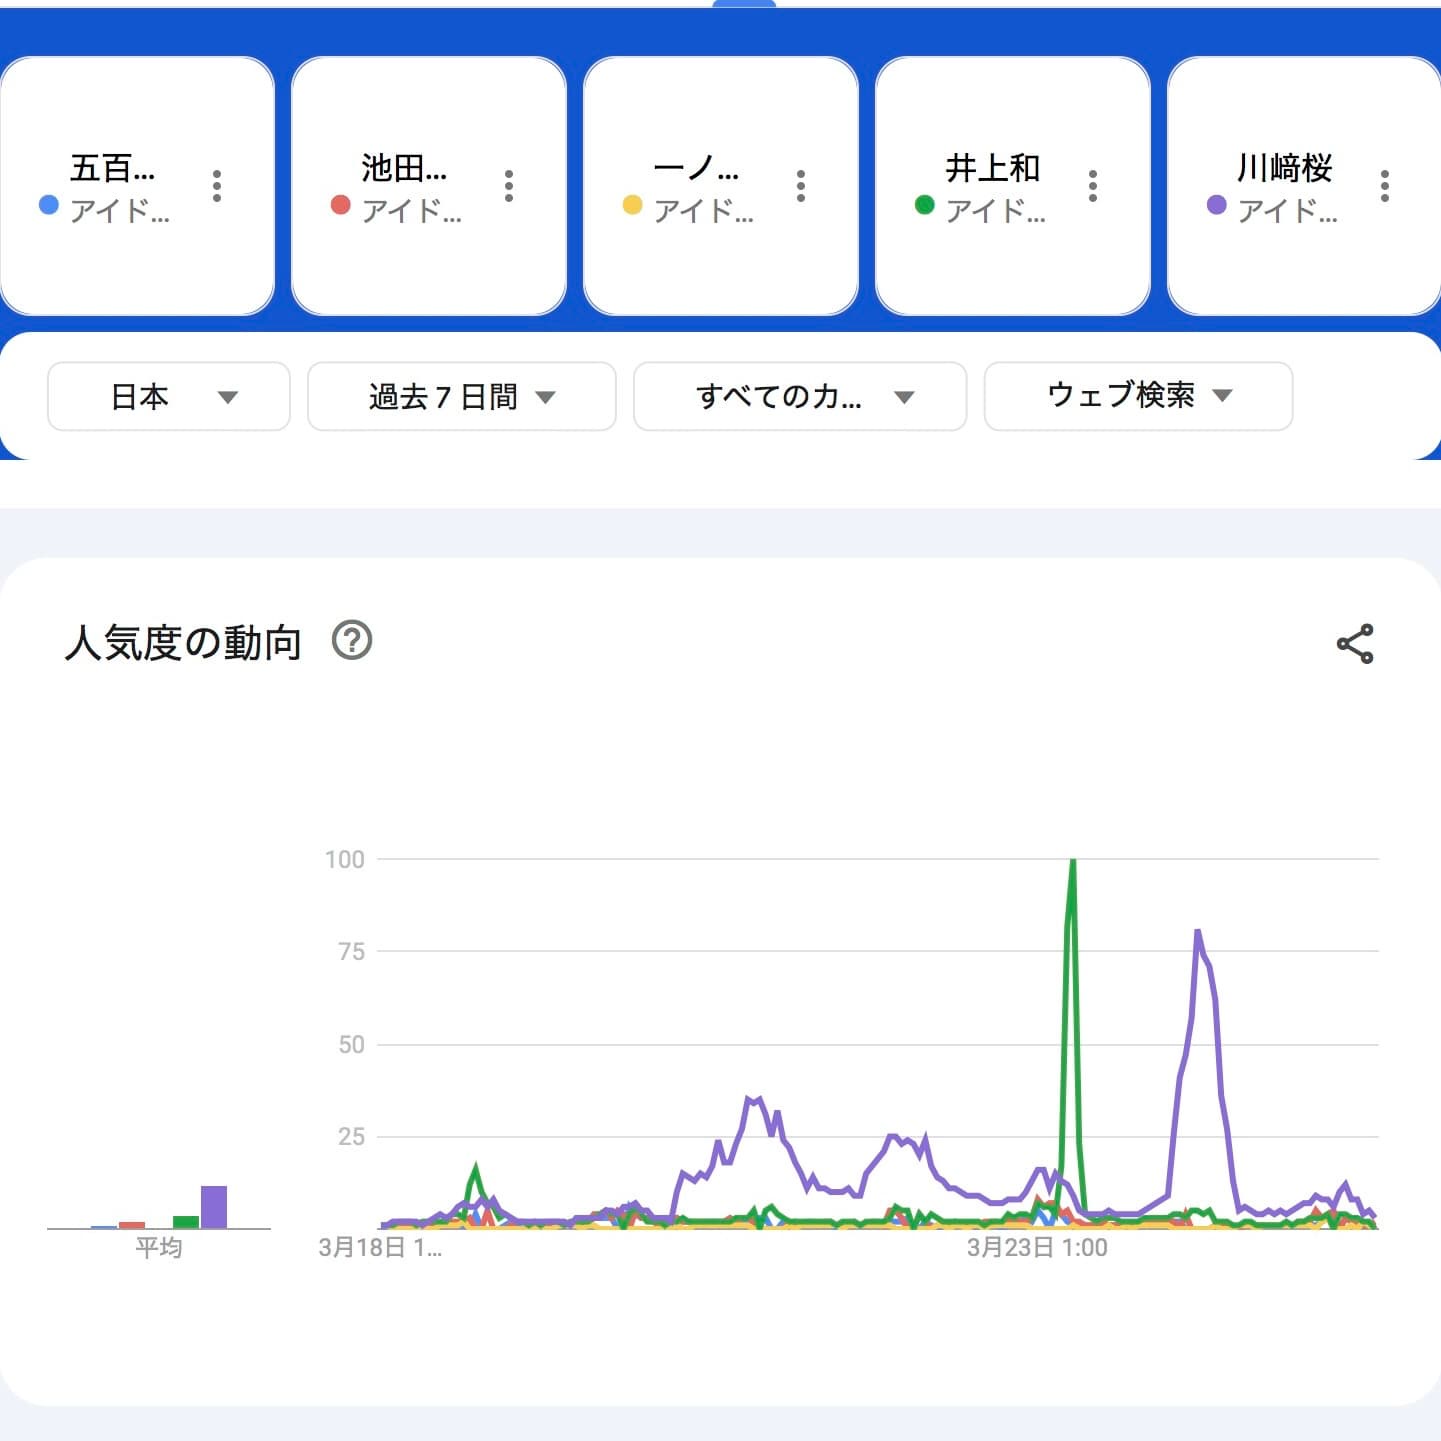This screenshot has width=1441, height=1441.
Task: Click the purple average bar in chart
Action: pos(214,1207)
